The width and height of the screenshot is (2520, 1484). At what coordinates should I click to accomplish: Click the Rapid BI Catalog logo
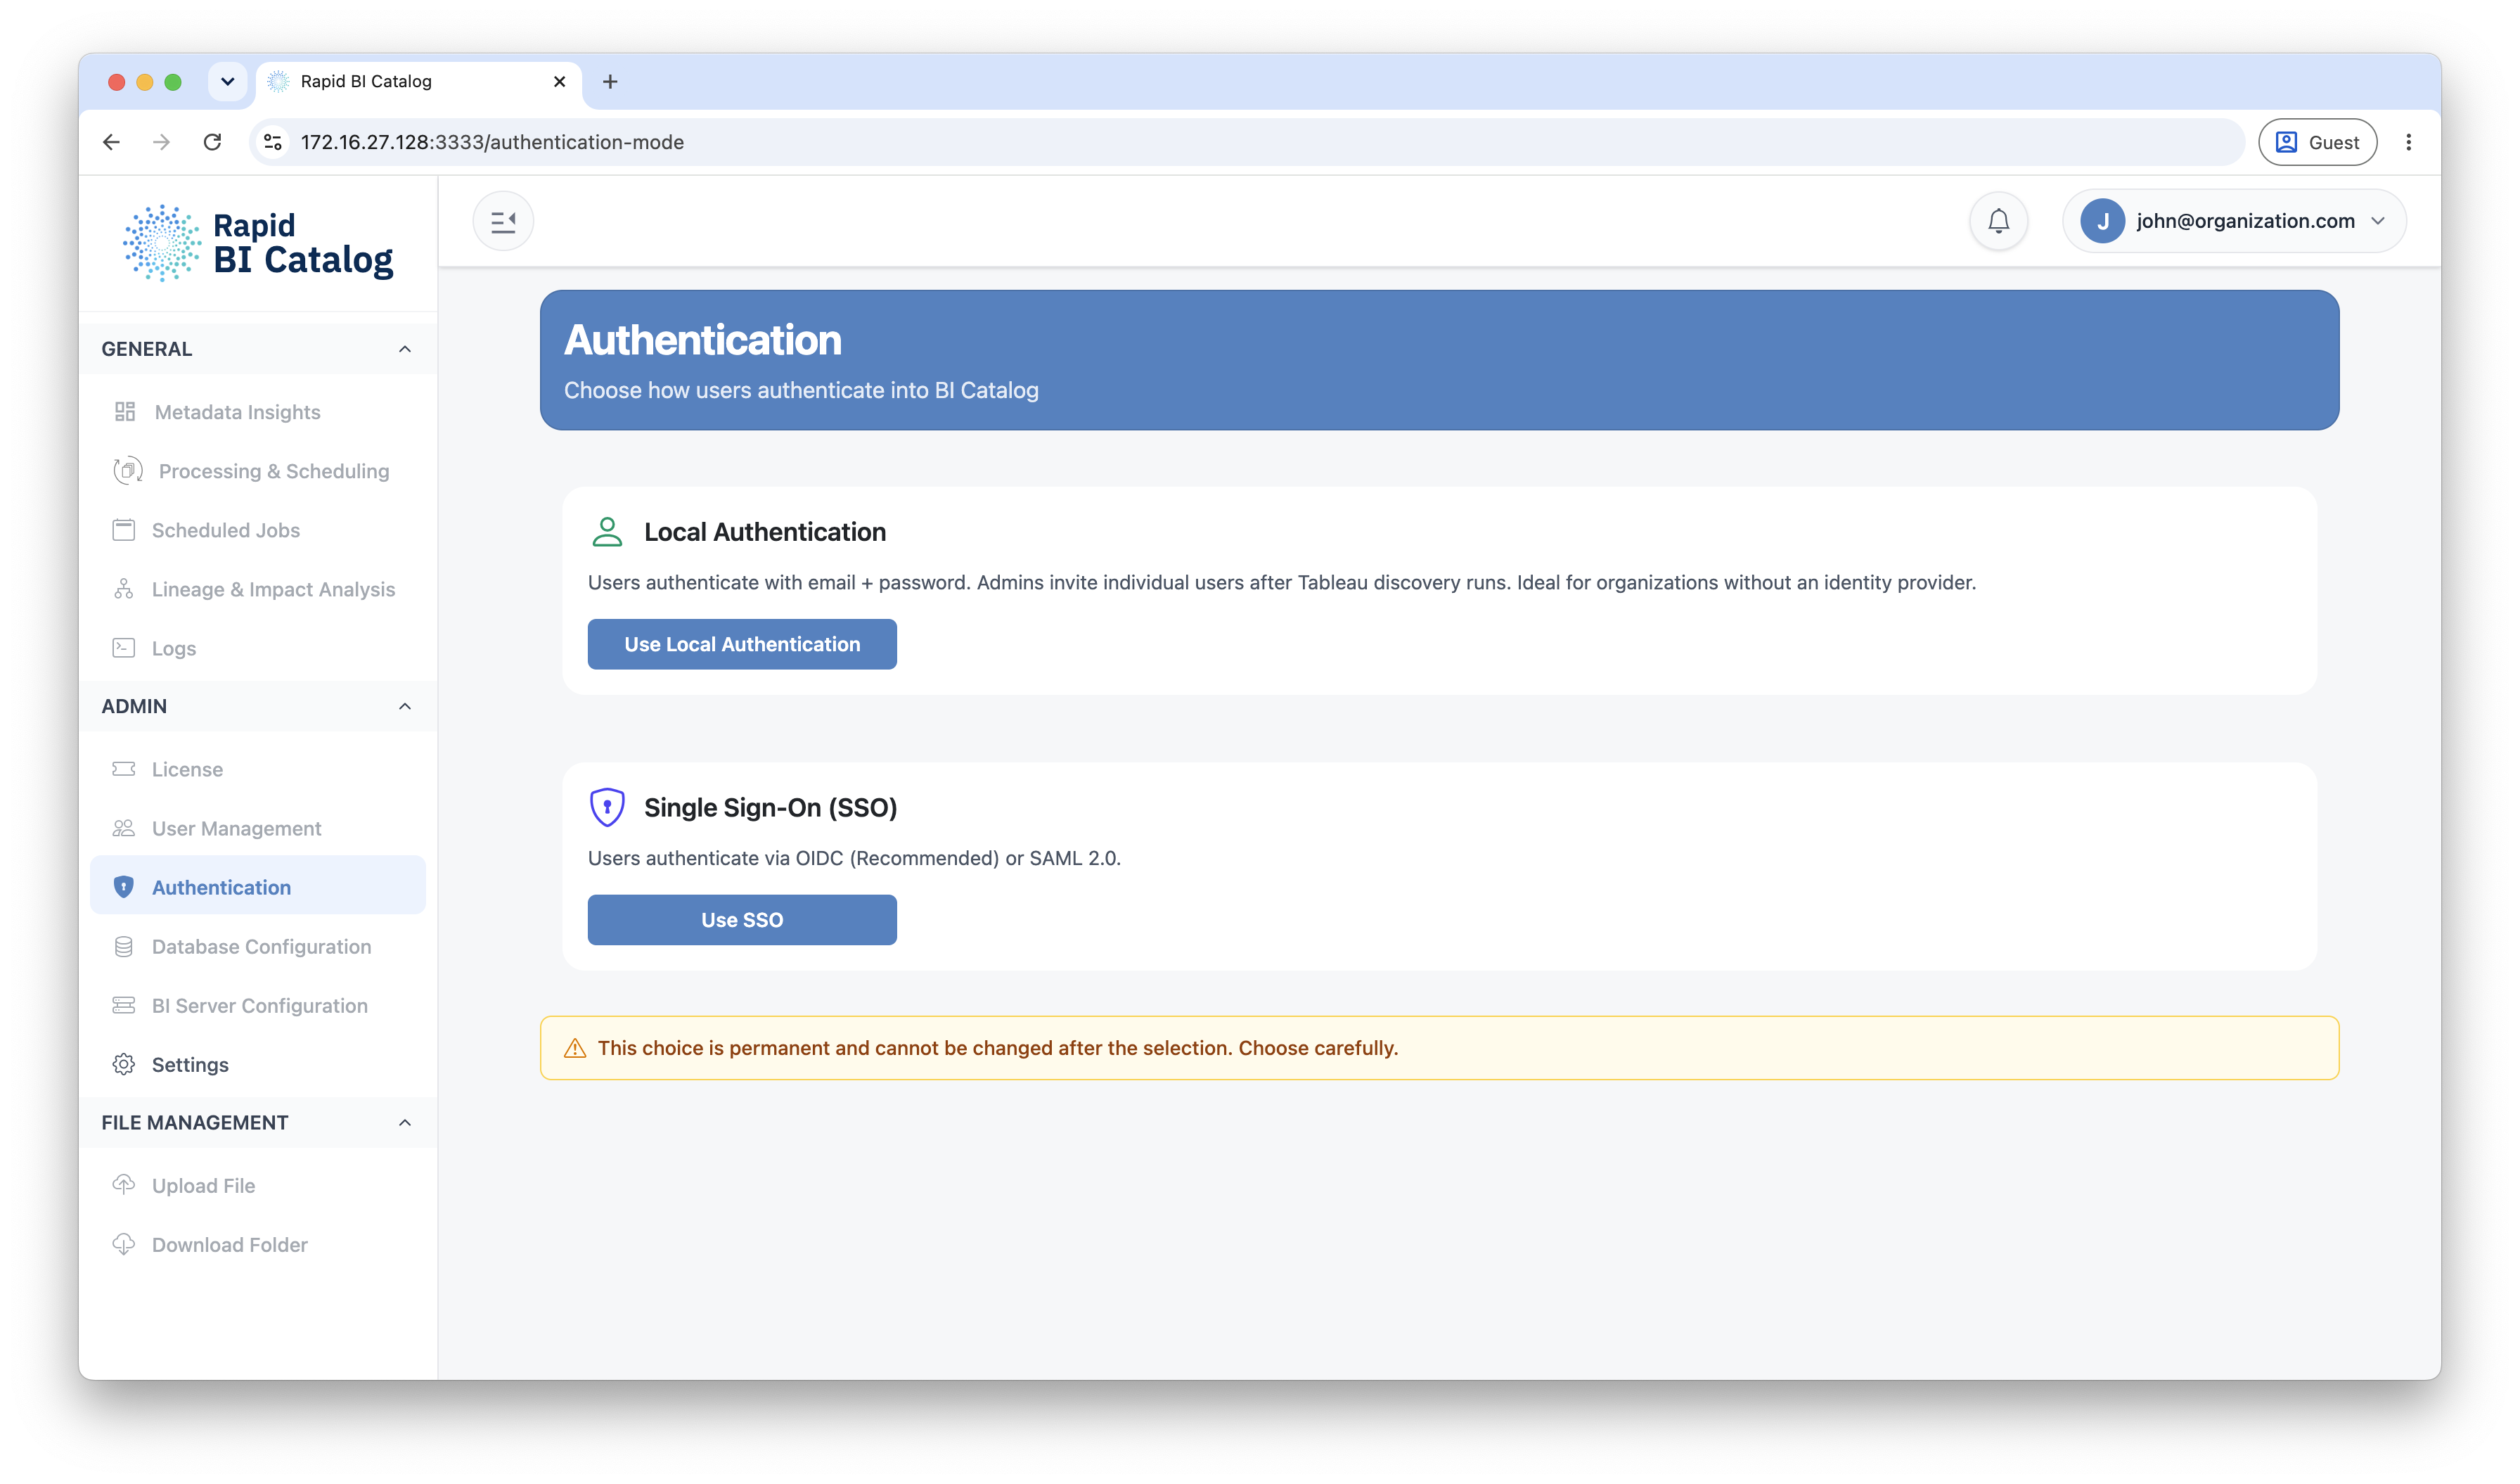coord(258,243)
